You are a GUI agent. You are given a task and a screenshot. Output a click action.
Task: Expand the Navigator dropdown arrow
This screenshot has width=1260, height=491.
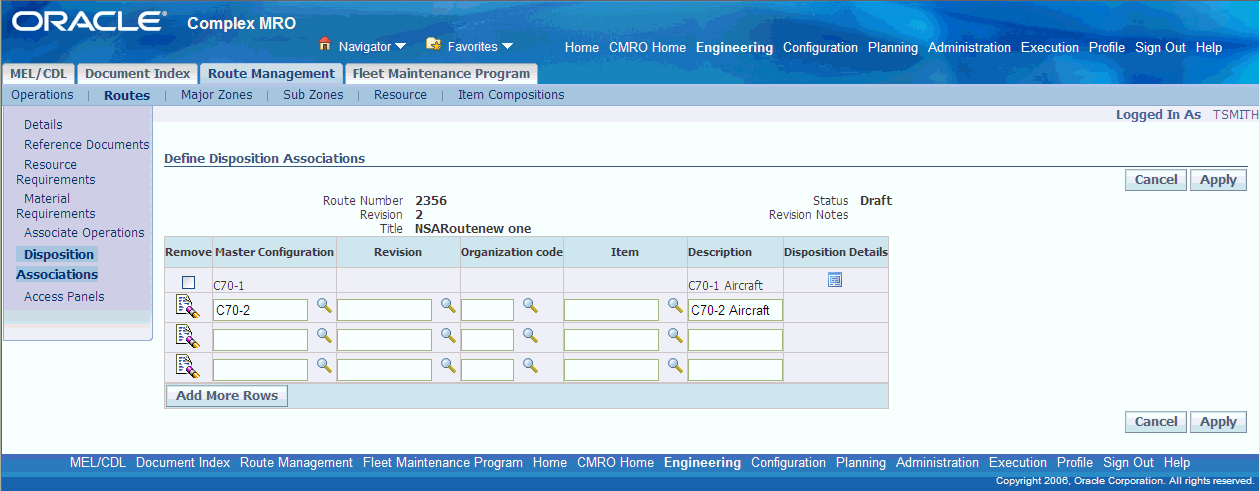coord(400,47)
